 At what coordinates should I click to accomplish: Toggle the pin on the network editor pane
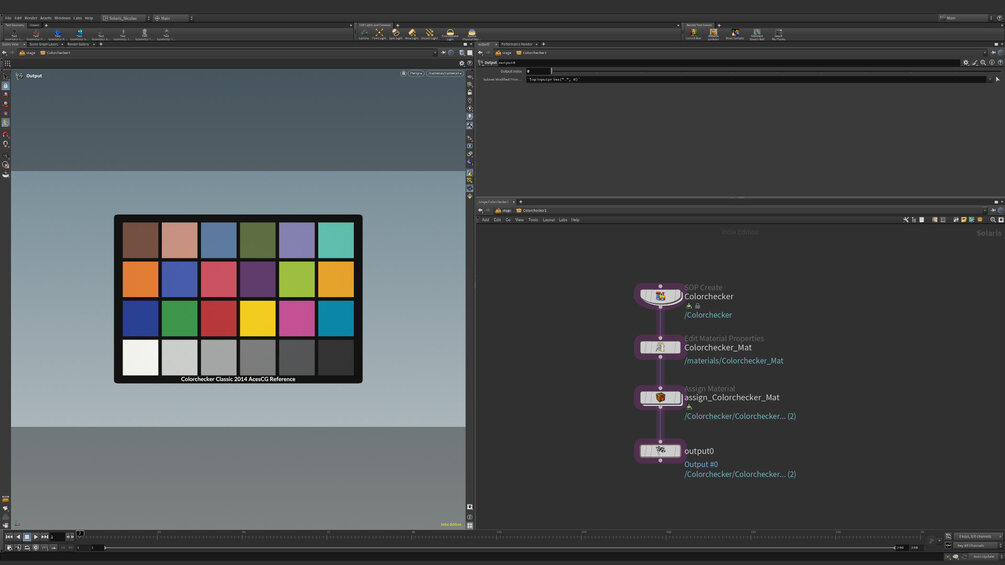click(993, 210)
